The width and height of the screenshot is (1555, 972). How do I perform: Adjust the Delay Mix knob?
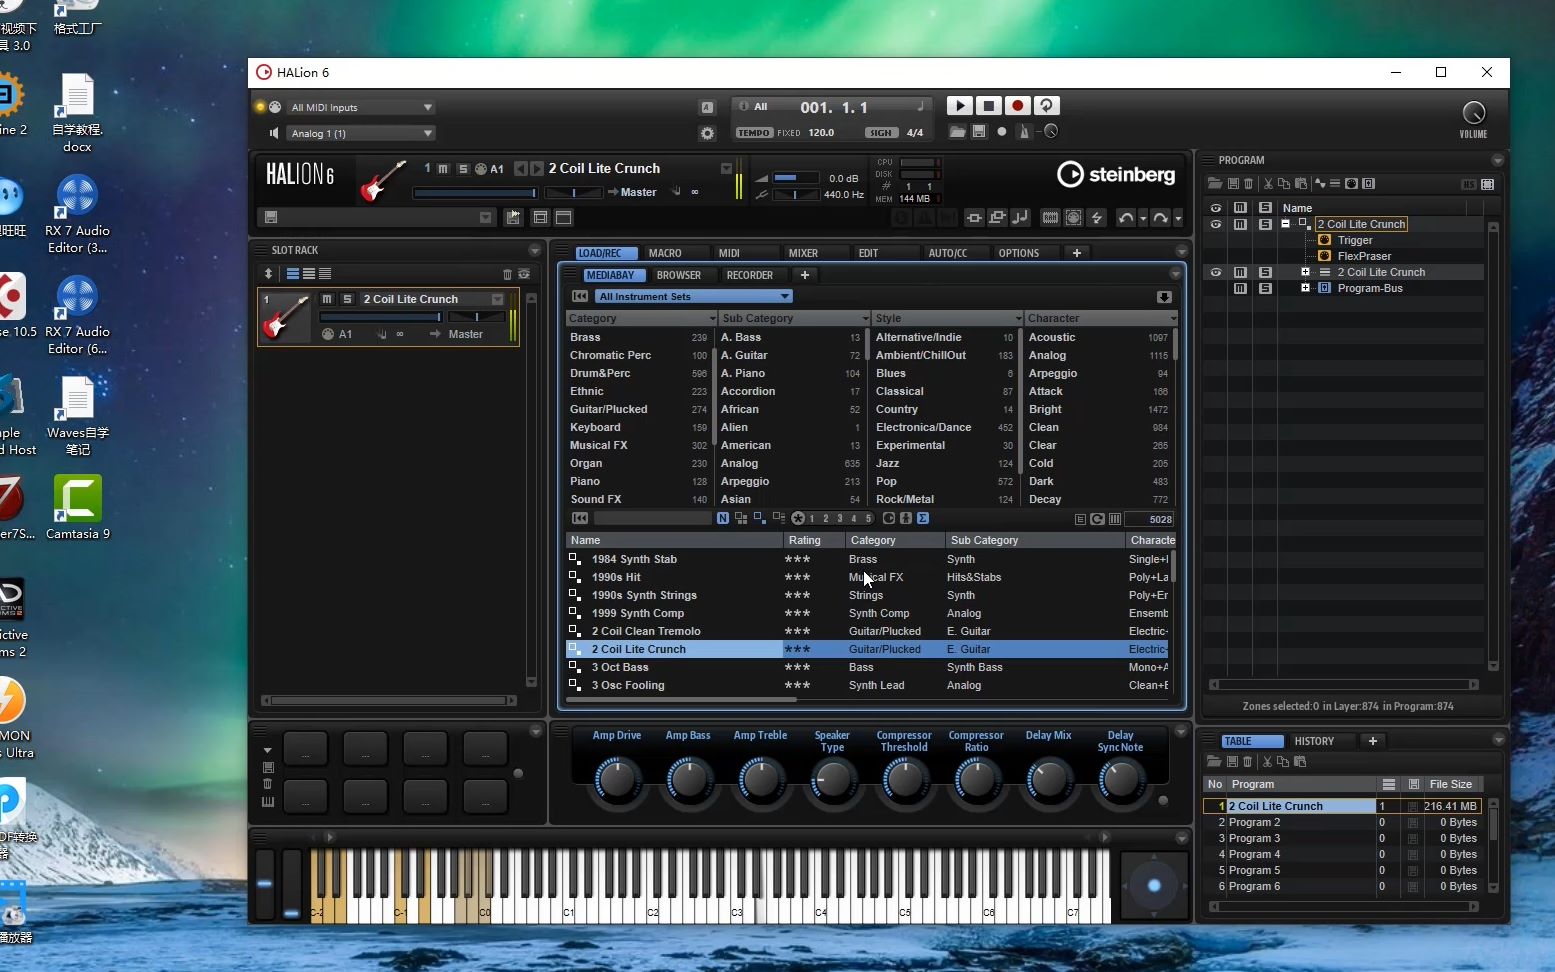tap(1048, 778)
